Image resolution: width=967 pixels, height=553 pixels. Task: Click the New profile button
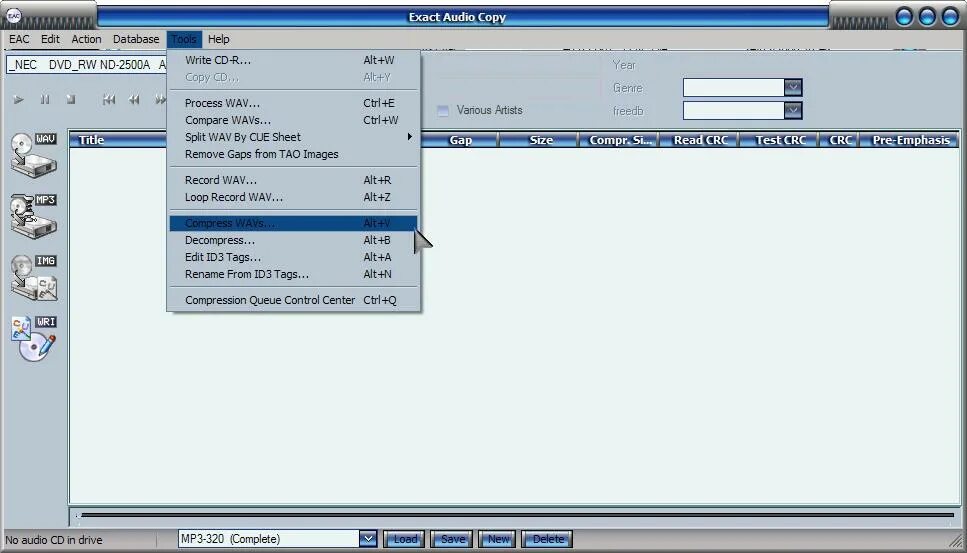498,539
